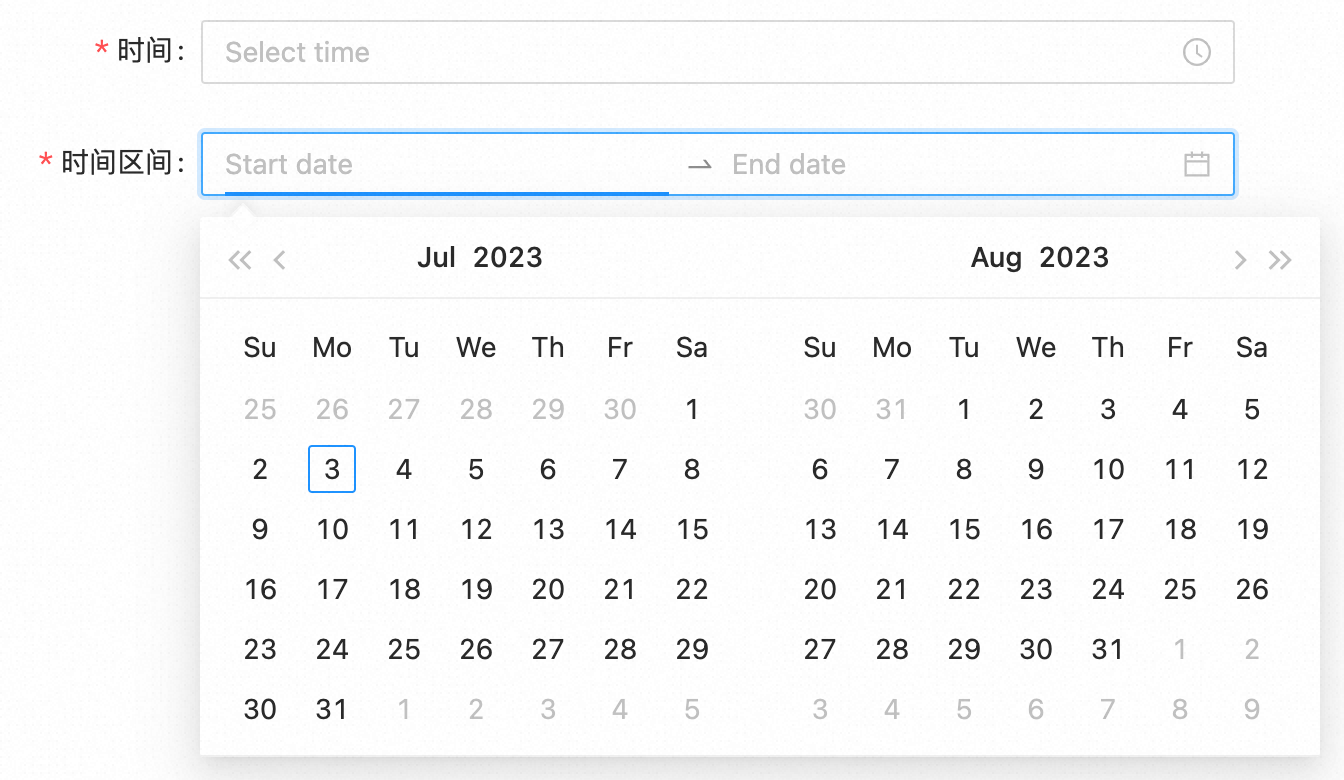This screenshot has height=780, width=1344.
Task: Go to next month arrow
Action: tap(1240, 260)
